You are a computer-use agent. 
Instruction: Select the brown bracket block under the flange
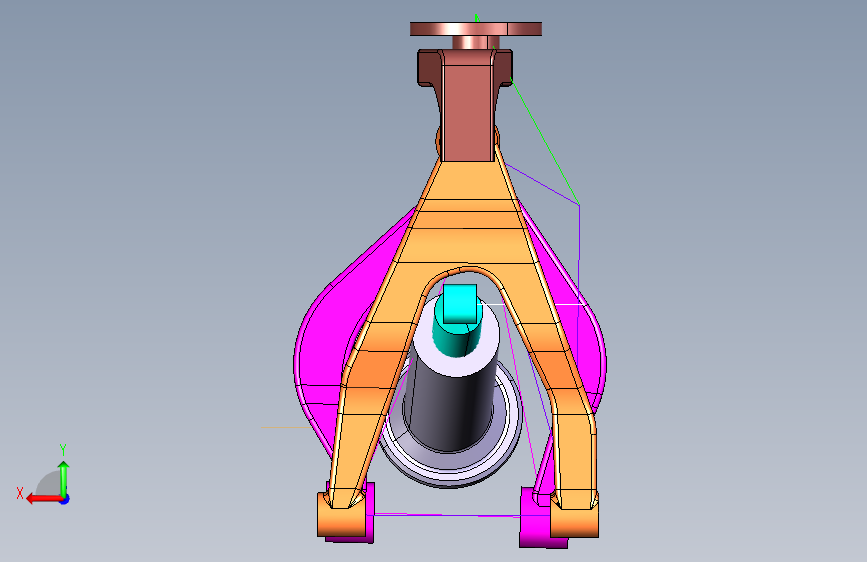click(466, 105)
